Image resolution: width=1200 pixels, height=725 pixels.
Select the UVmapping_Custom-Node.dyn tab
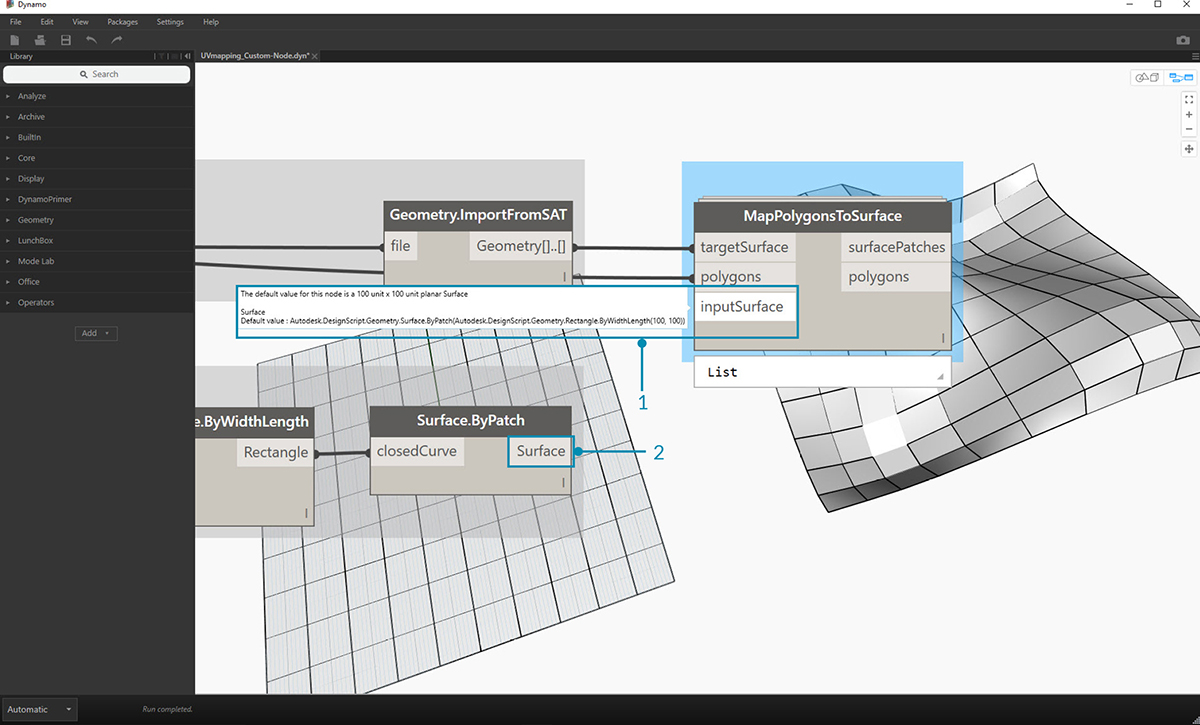coord(254,57)
